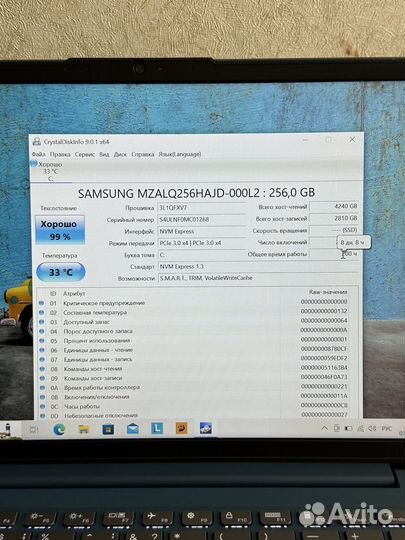Open File Explorer from the taskbar
The image size is (405, 540).
[x=84, y=429]
